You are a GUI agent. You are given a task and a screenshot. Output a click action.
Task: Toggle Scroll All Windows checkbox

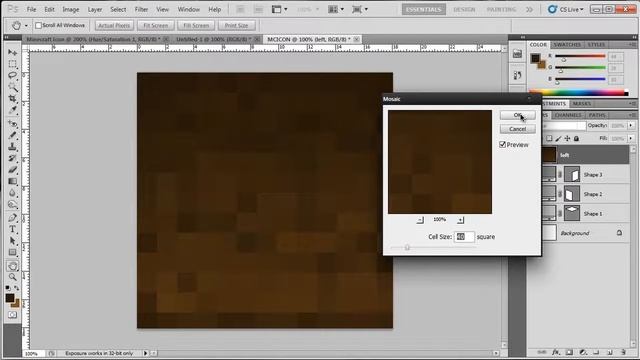tap(38, 25)
